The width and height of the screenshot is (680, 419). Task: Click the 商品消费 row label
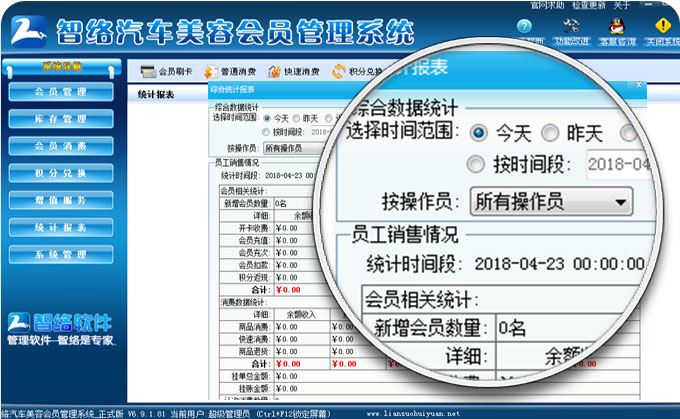coord(254,327)
